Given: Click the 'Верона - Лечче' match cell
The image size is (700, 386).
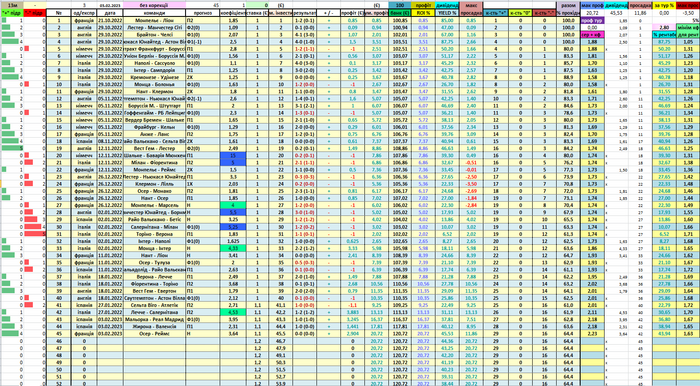Looking at the screenshot, I should point(154,277).
